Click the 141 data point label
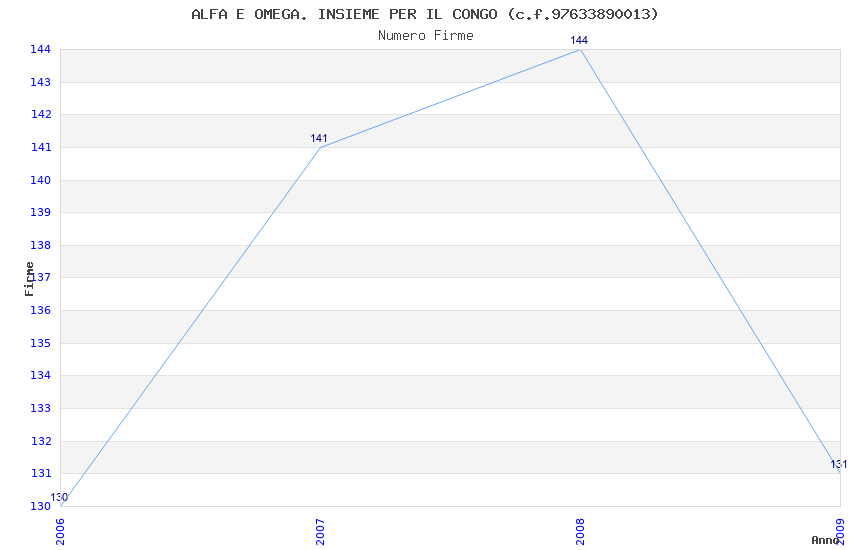 click(319, 139)
